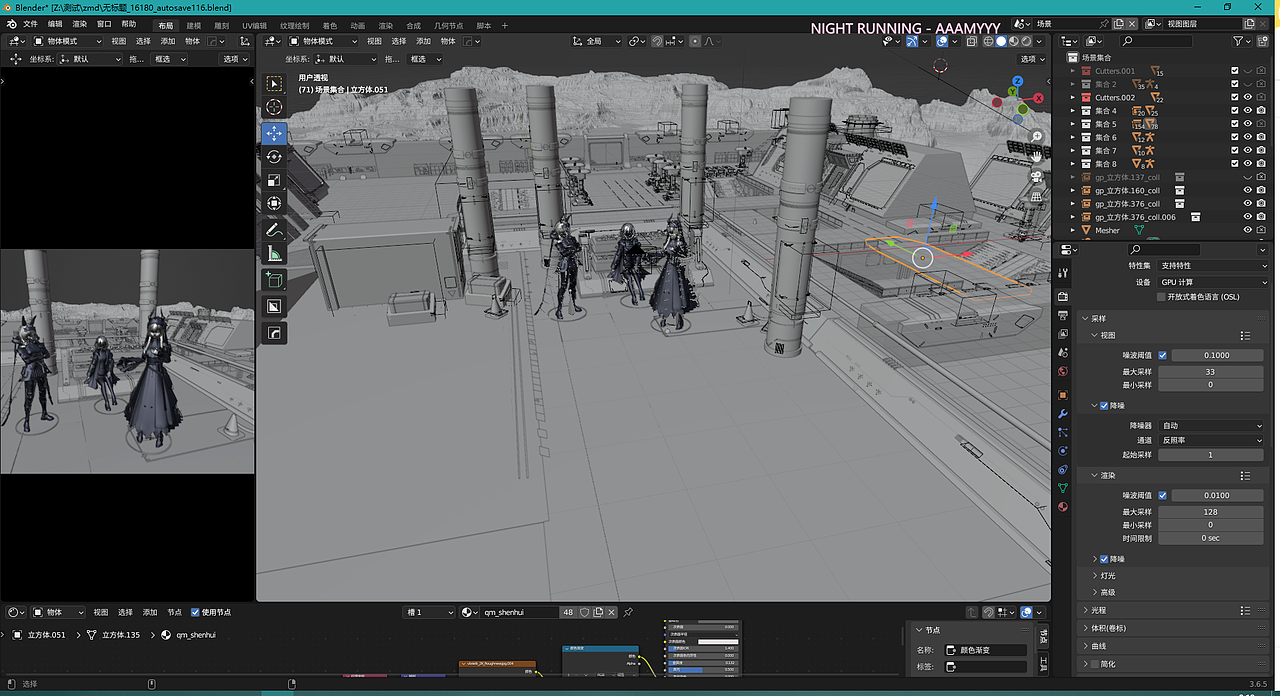Switch to 几何节点 workspace tab

point(449,25)
